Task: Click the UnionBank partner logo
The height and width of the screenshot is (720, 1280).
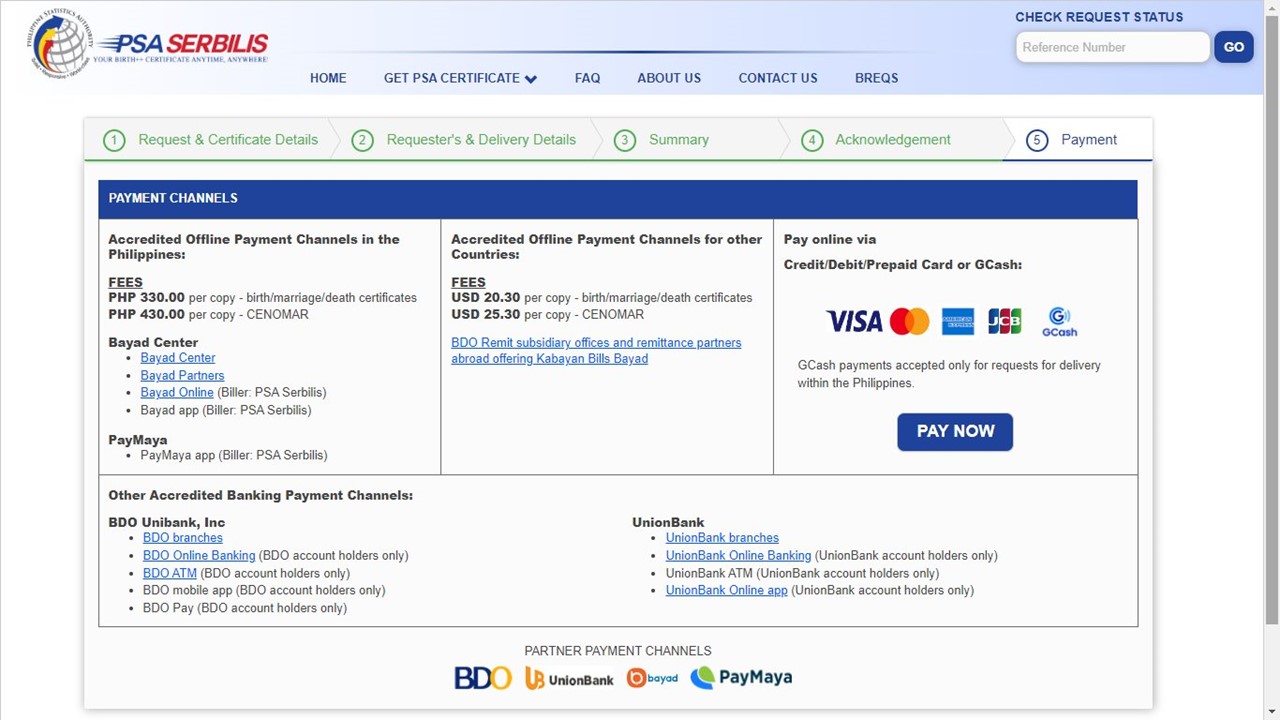Action: pos(569,679)
